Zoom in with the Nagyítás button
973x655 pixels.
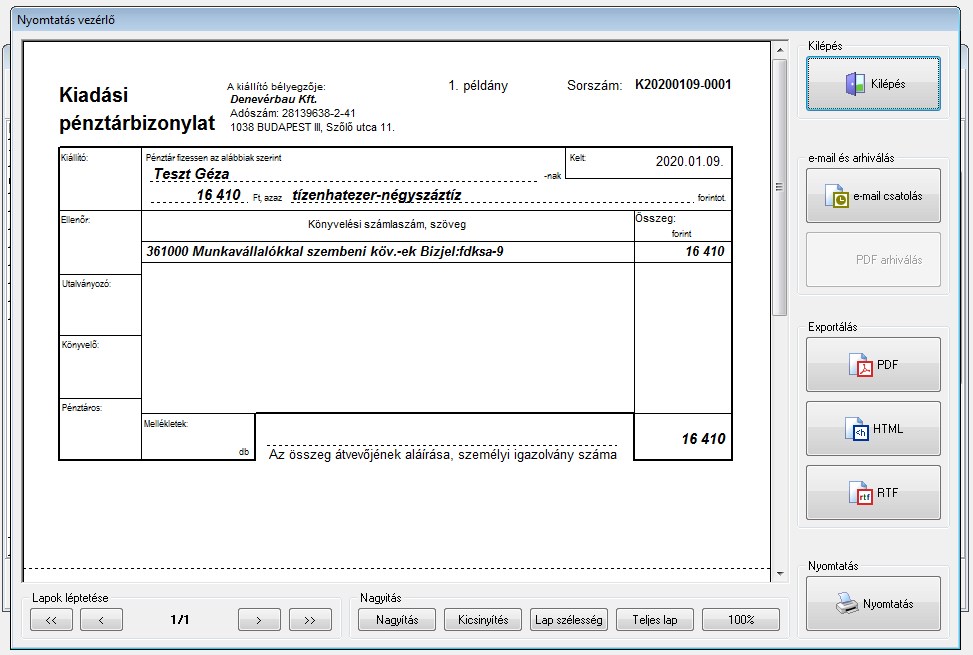click(397, 620)
